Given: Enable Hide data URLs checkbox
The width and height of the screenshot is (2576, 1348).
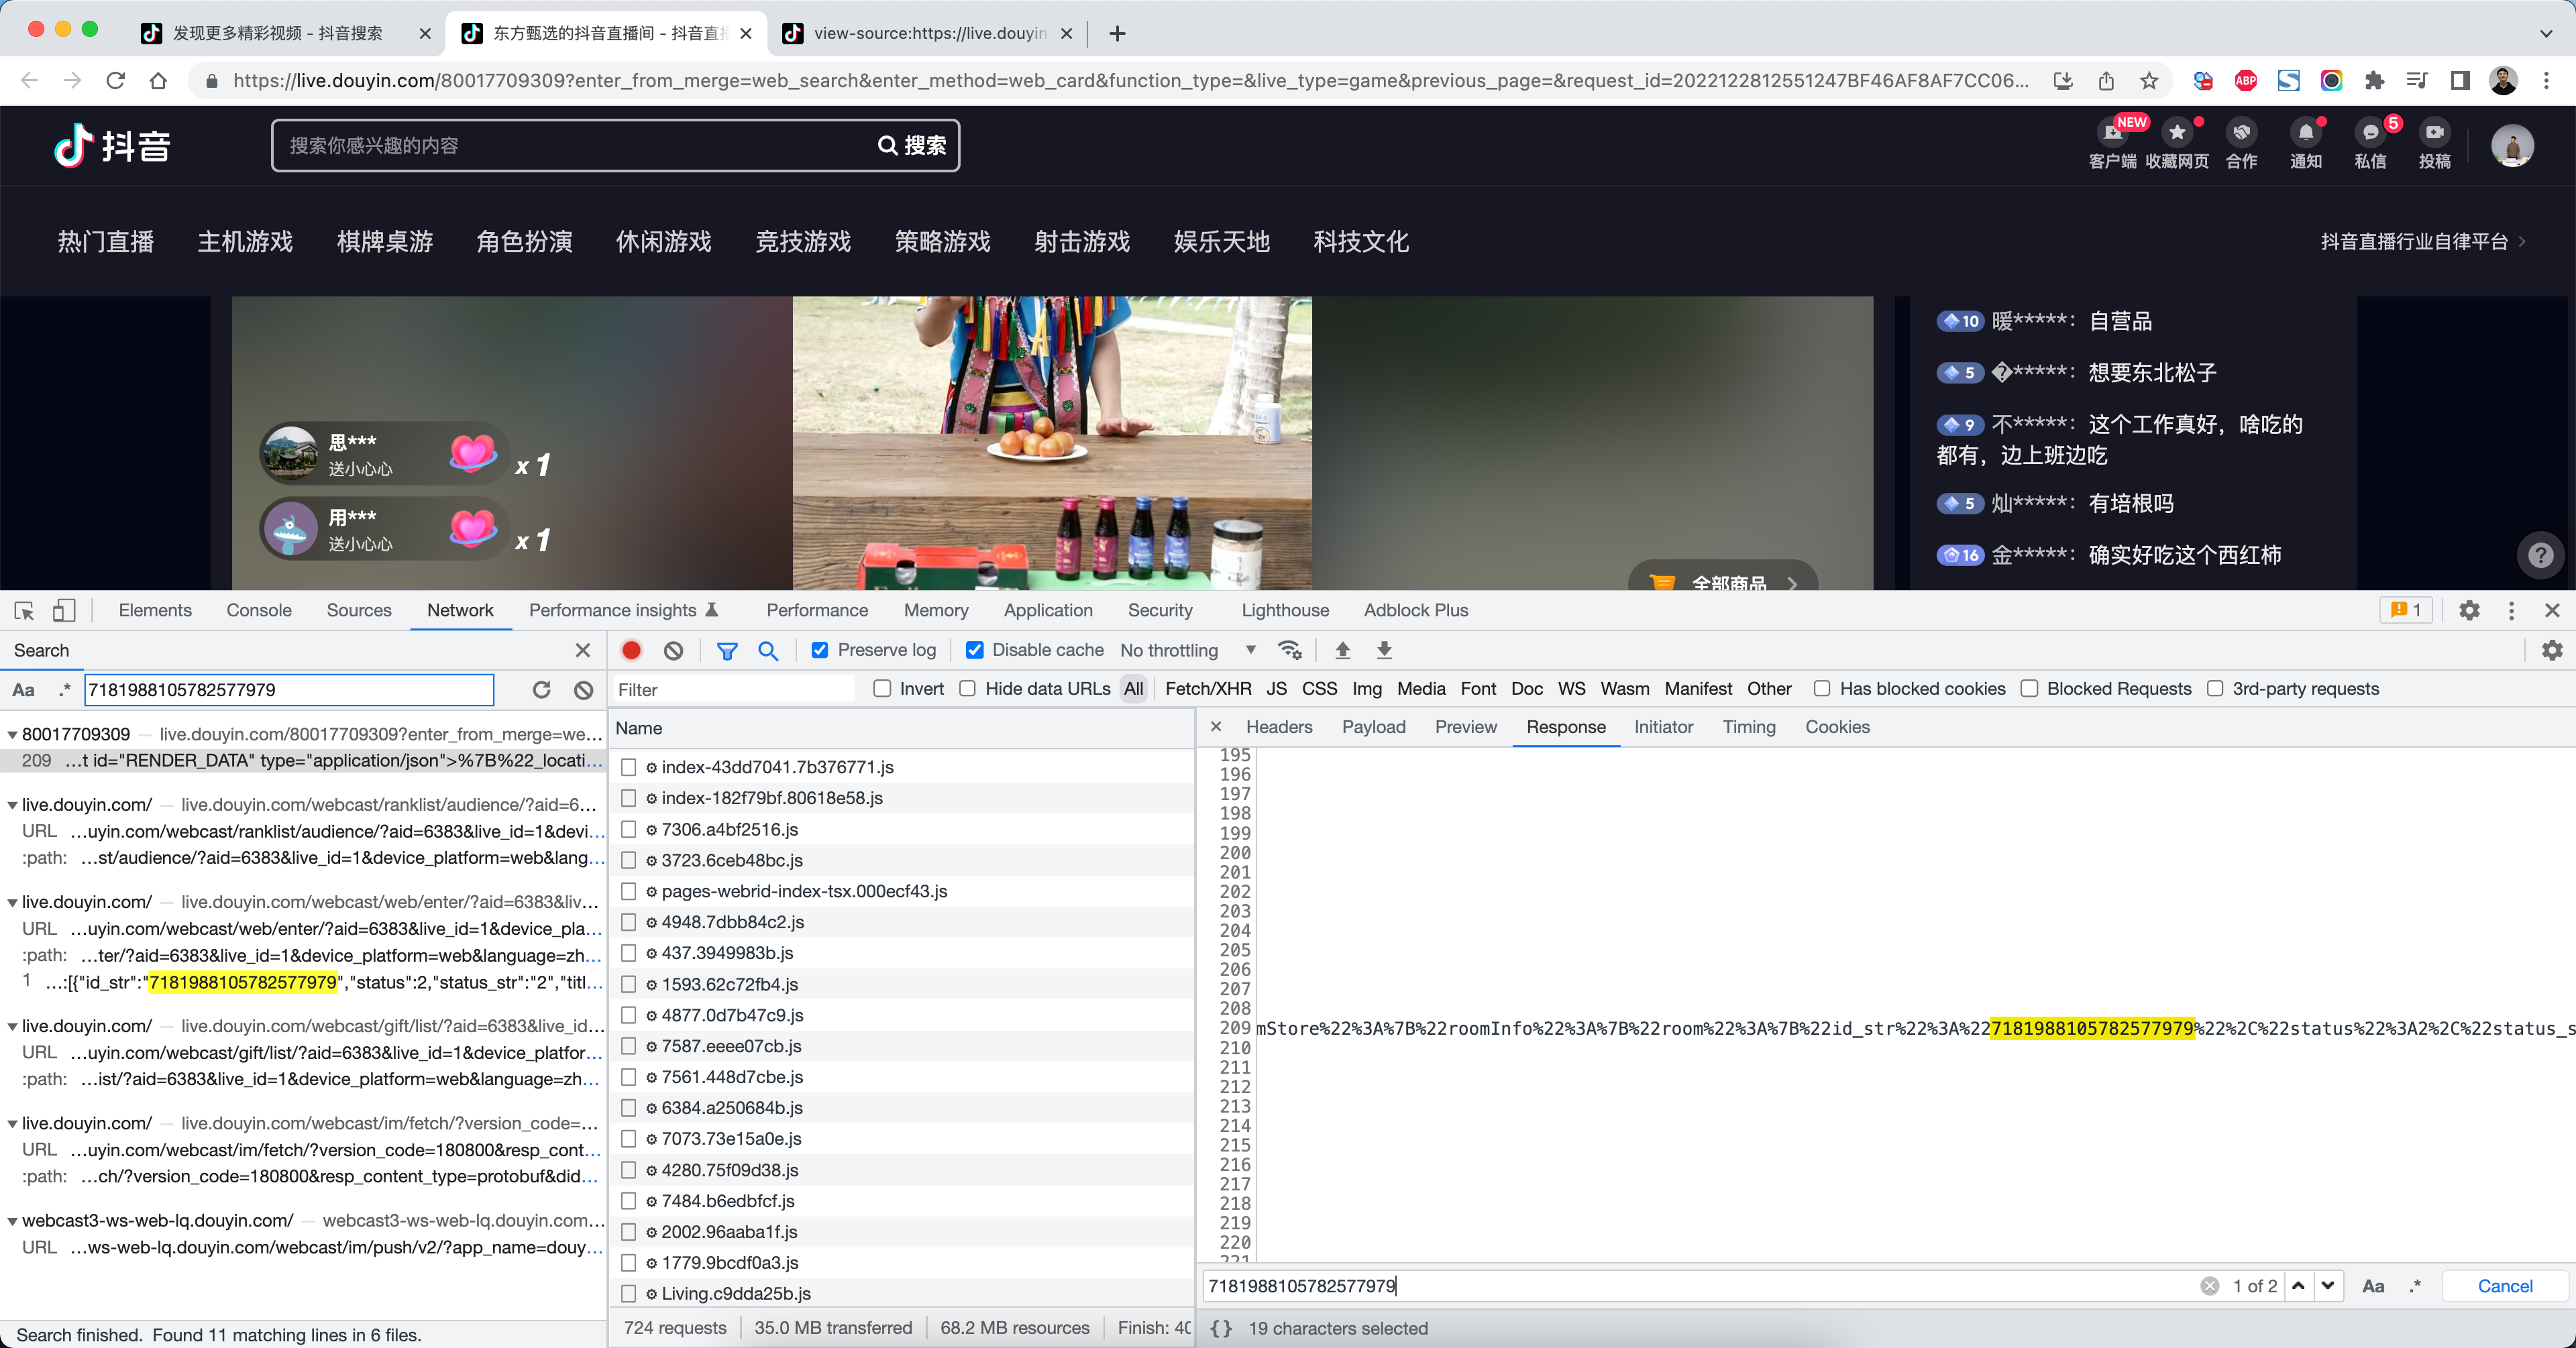Looking at the screenshot, I should [967, 689].
